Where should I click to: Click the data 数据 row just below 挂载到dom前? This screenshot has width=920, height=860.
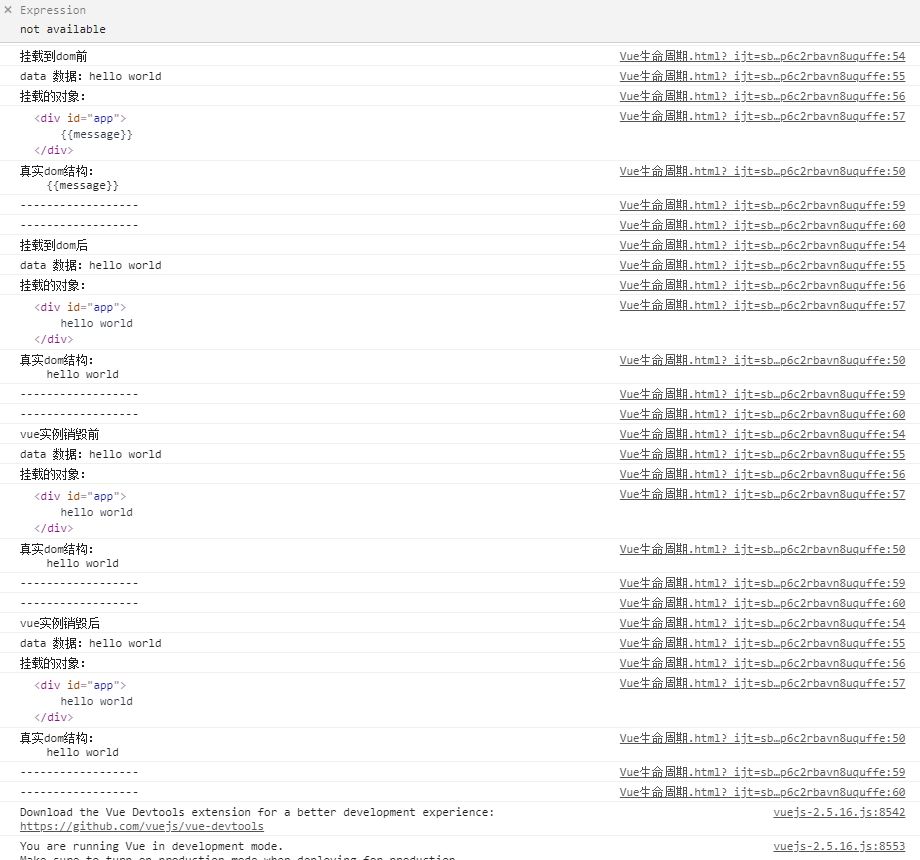90,76
